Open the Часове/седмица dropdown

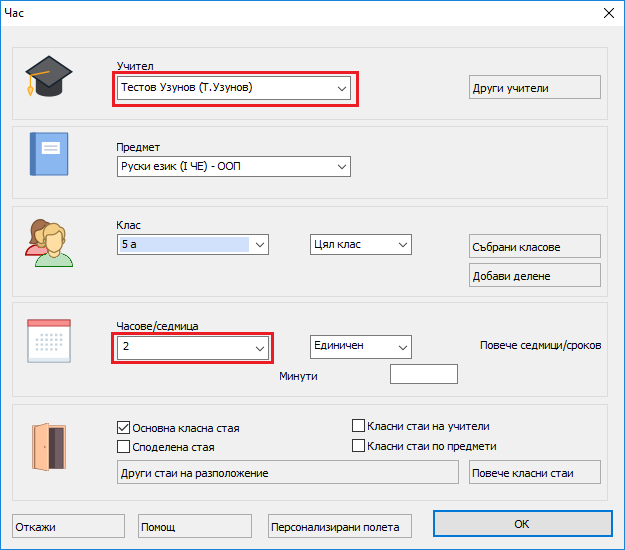click(260, 348)
